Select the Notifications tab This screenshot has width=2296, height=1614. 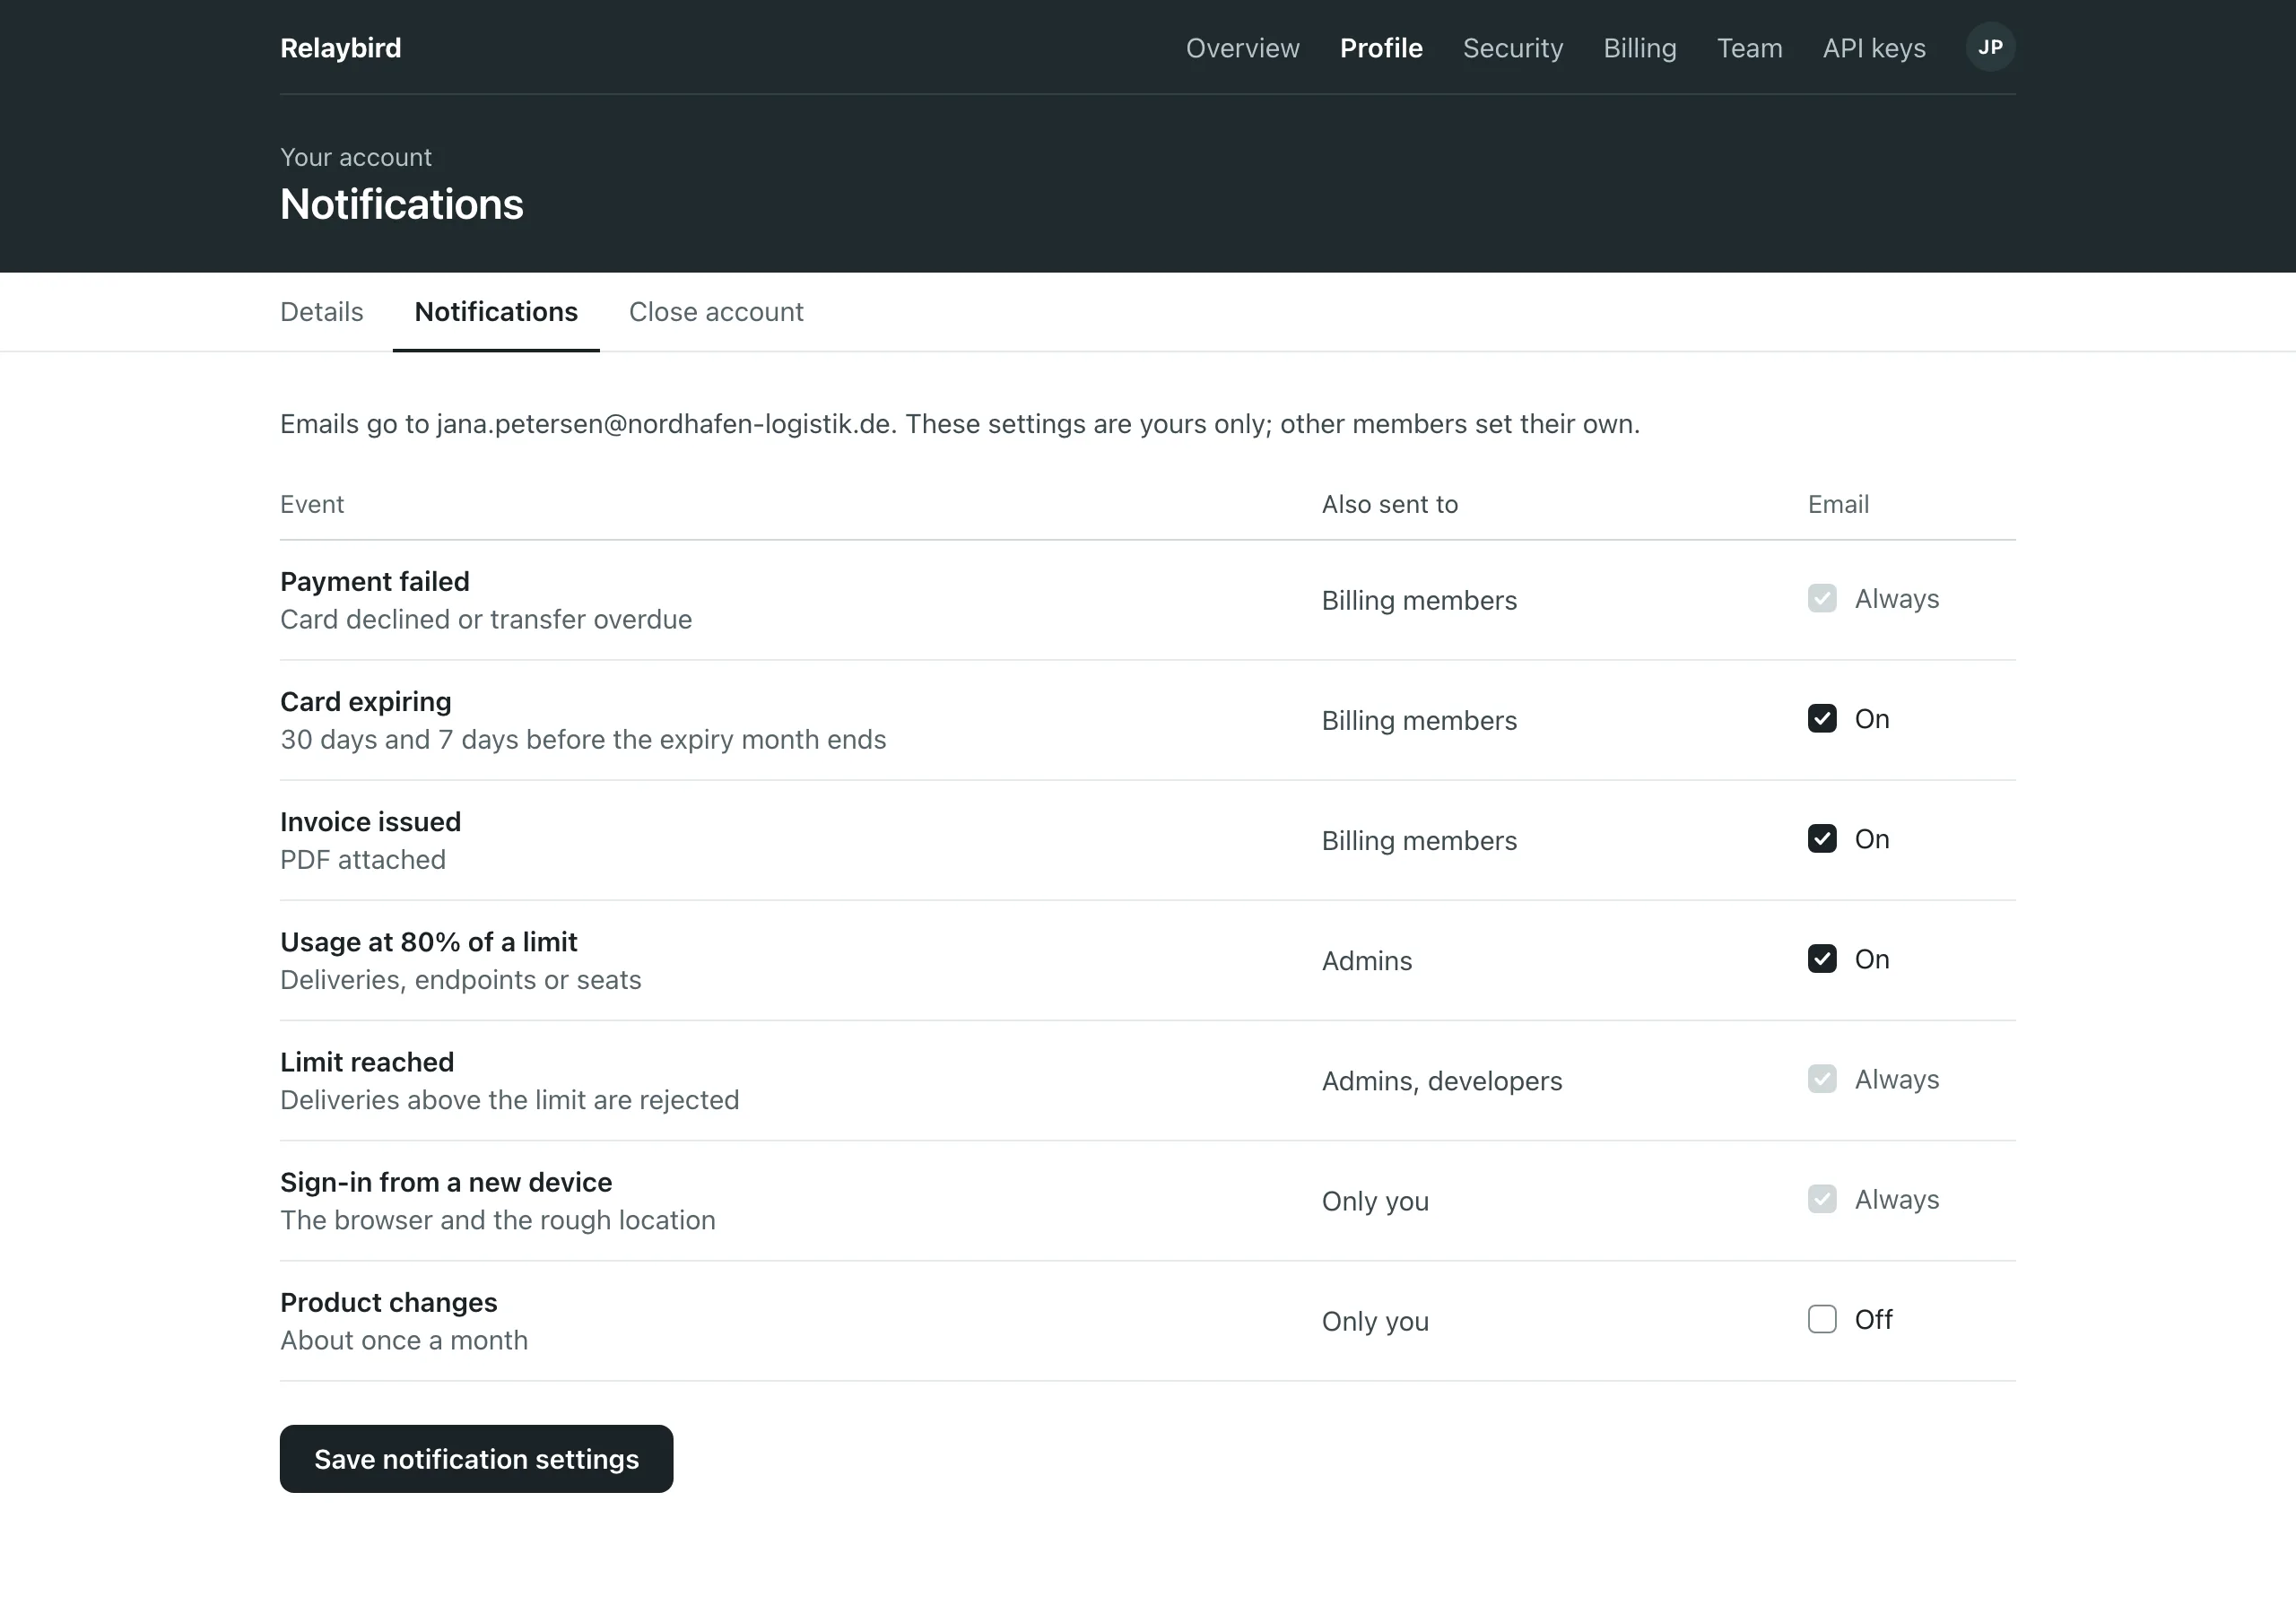click(x=496, y=312)
